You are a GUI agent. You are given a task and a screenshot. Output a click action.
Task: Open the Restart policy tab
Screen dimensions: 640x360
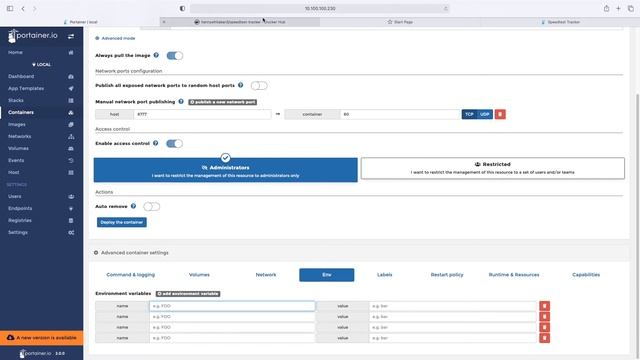tap(447, 275)
